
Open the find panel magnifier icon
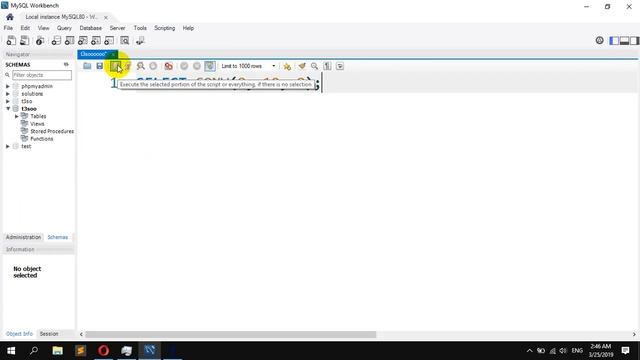(314, 66)
